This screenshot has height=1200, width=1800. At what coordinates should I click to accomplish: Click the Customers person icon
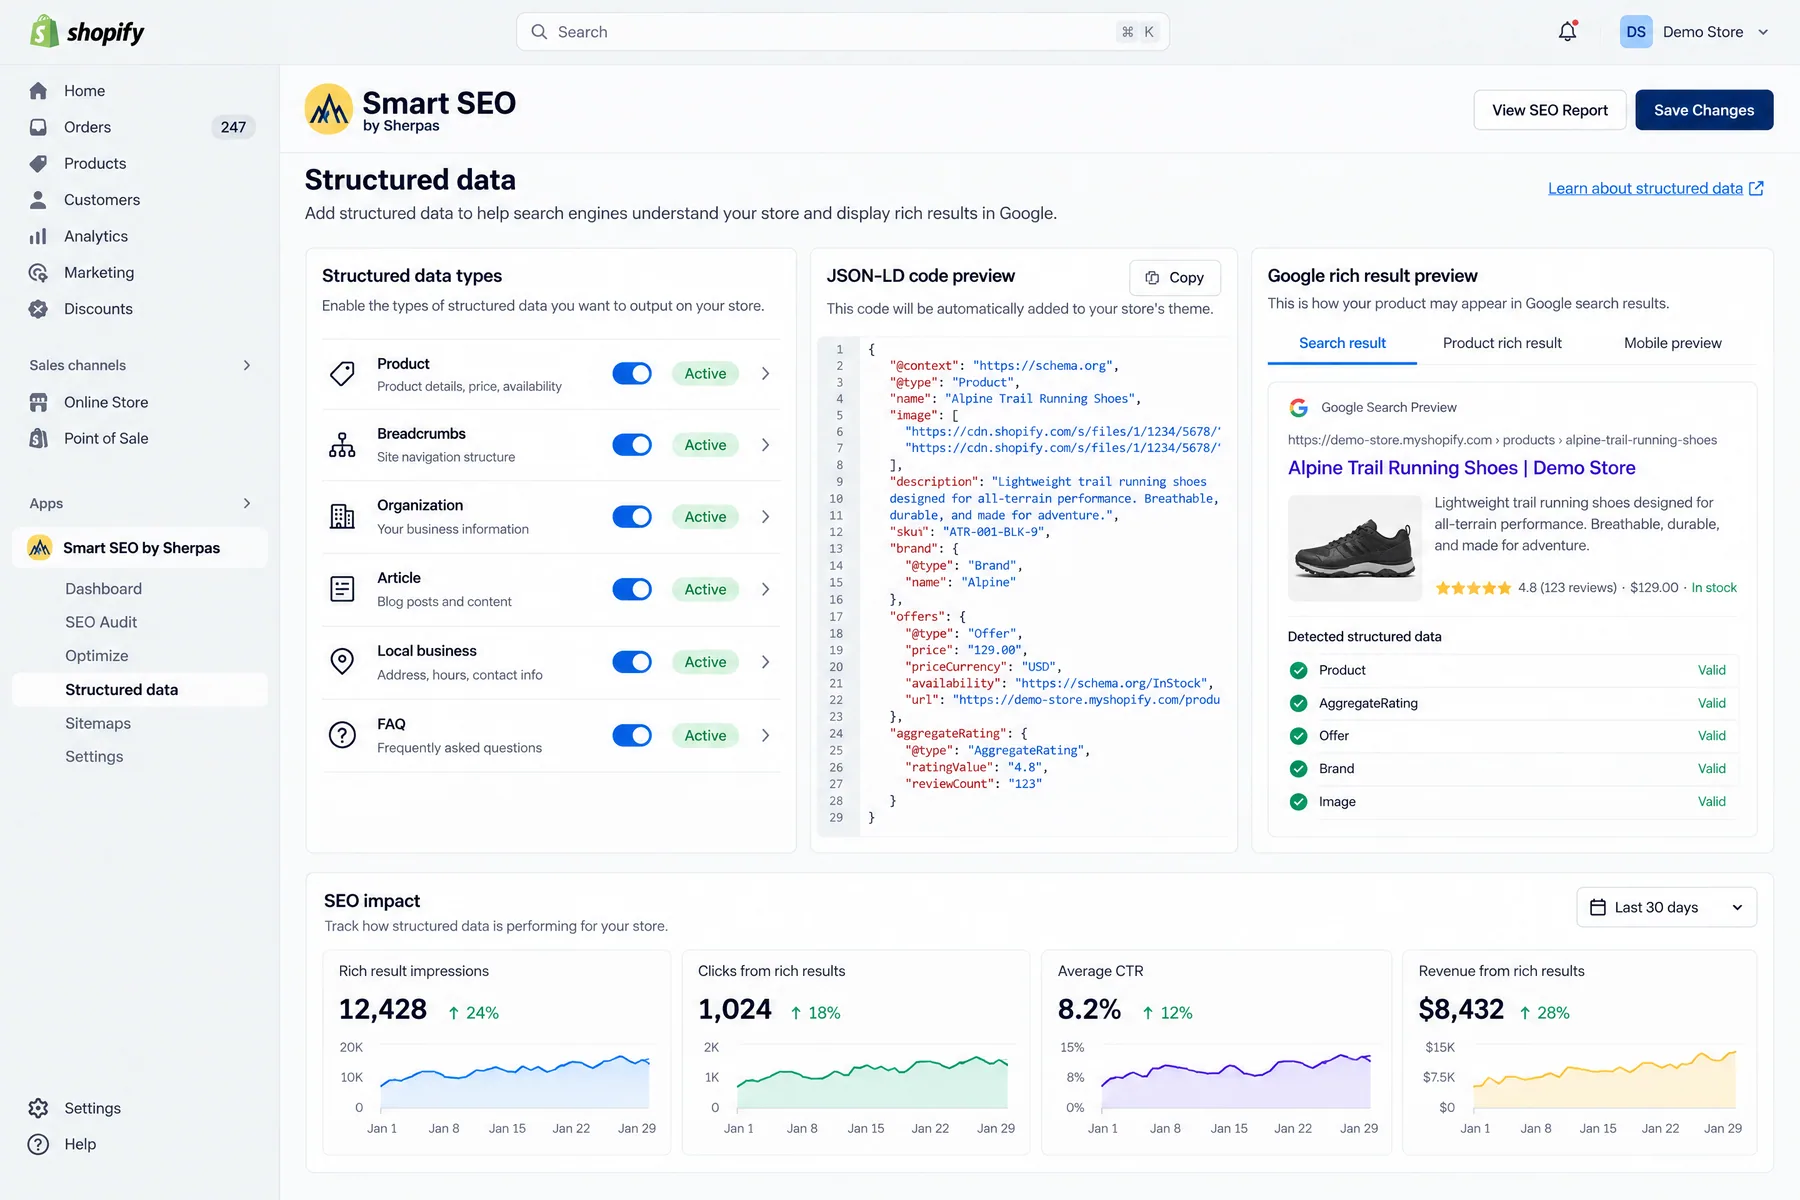(x=38, y=200)
